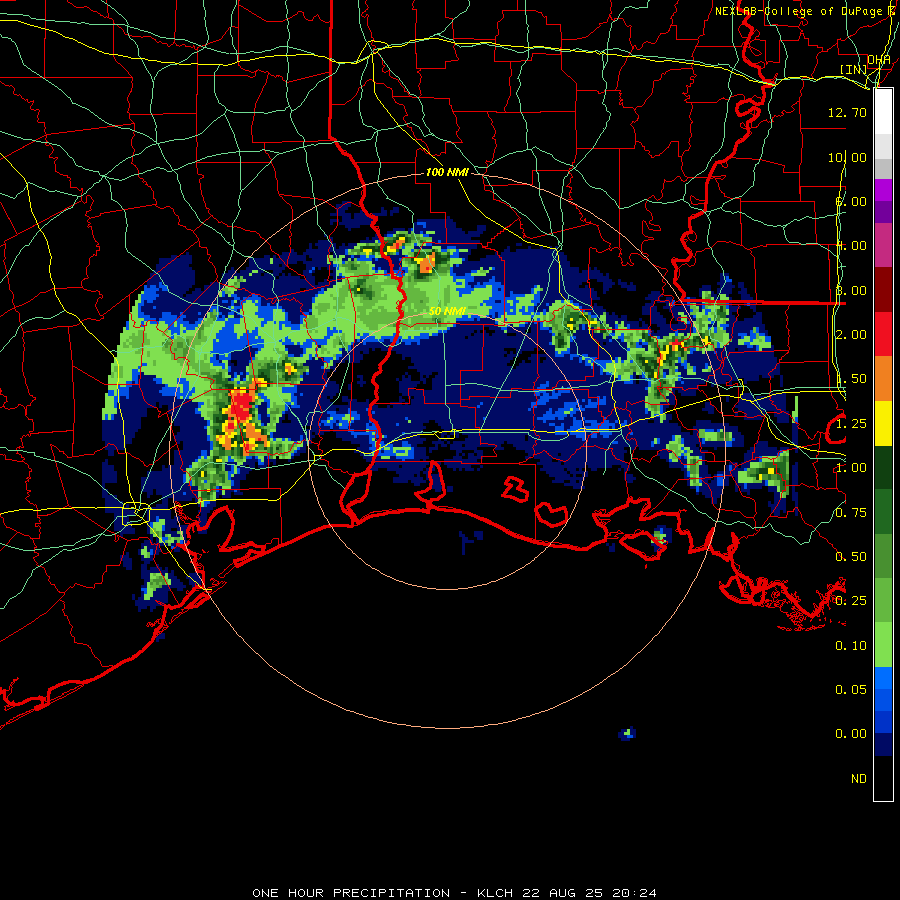
Task: Select the bright blue legend color band
Action: [883, 678]
